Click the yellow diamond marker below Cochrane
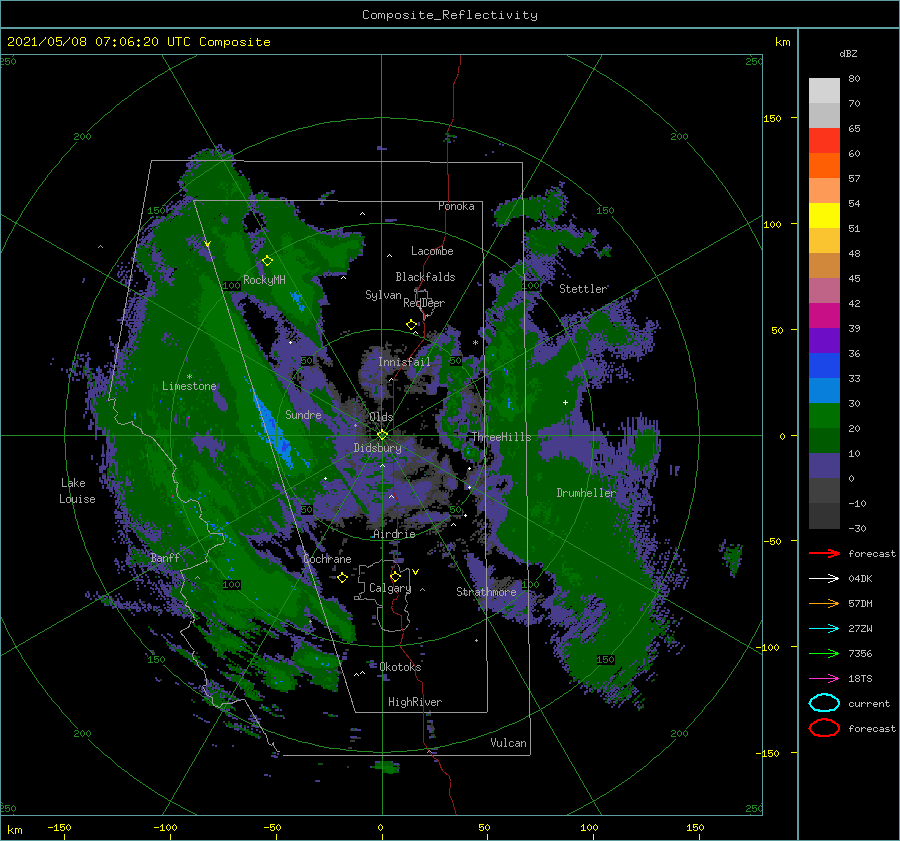 pos(342,577)
